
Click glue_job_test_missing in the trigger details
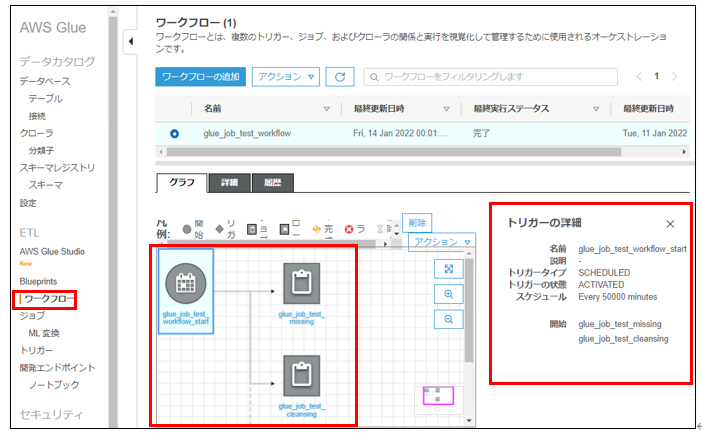pyautogui.click(x=620, y=324)
